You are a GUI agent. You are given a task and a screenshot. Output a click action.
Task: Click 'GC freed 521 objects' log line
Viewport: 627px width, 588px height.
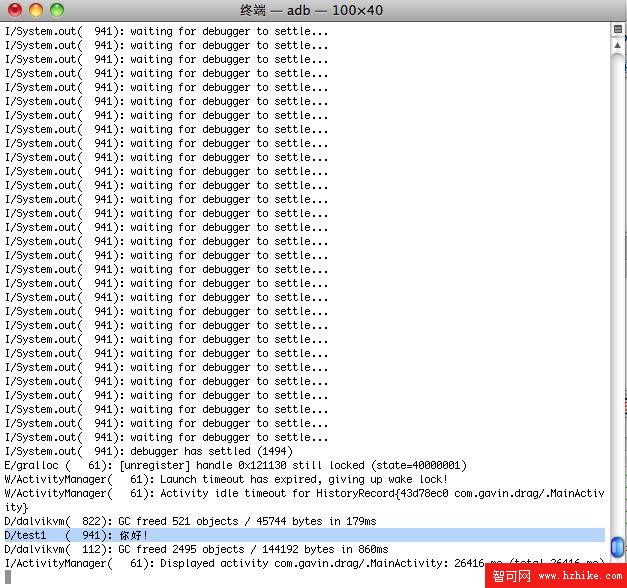point(190,521)
